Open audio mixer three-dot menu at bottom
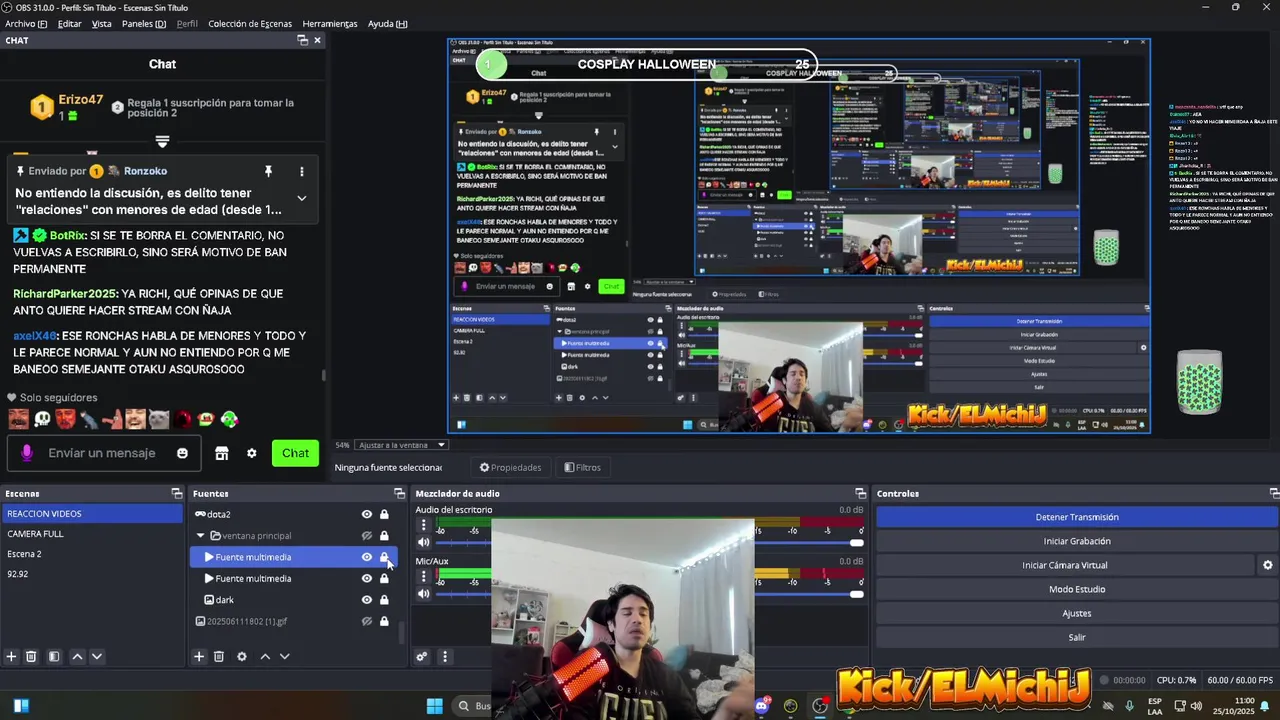 click(x=445, y=657)
